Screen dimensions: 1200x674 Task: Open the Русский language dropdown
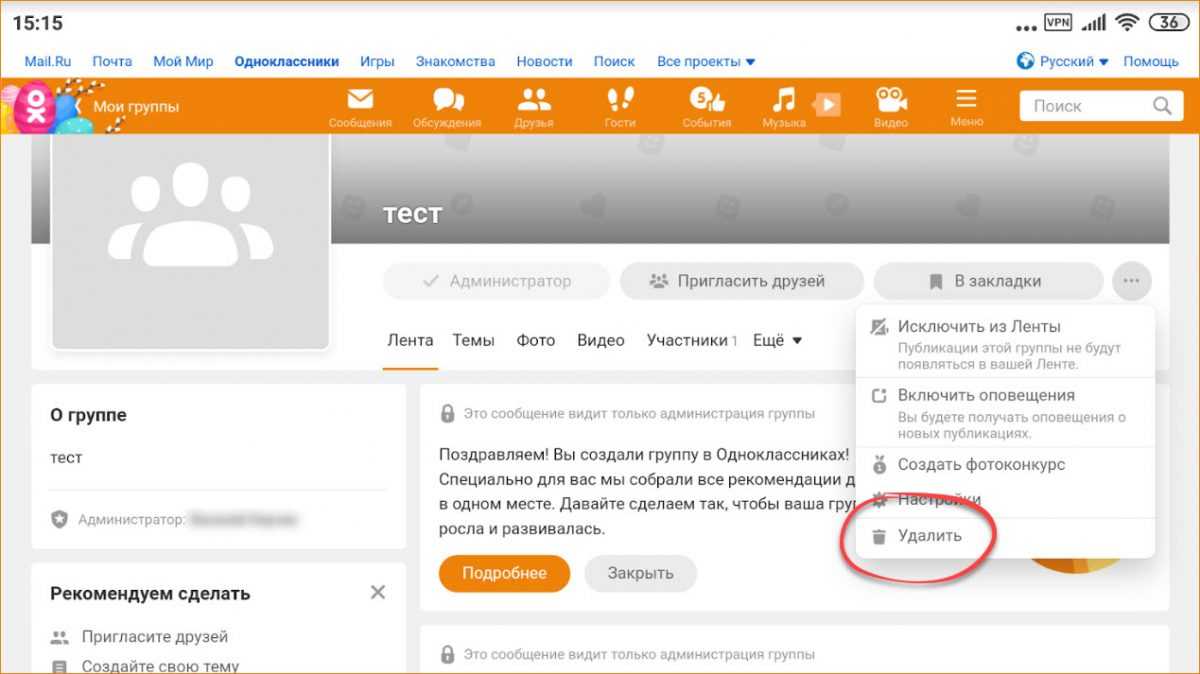pyautogui.click(x=1074, y=61)
